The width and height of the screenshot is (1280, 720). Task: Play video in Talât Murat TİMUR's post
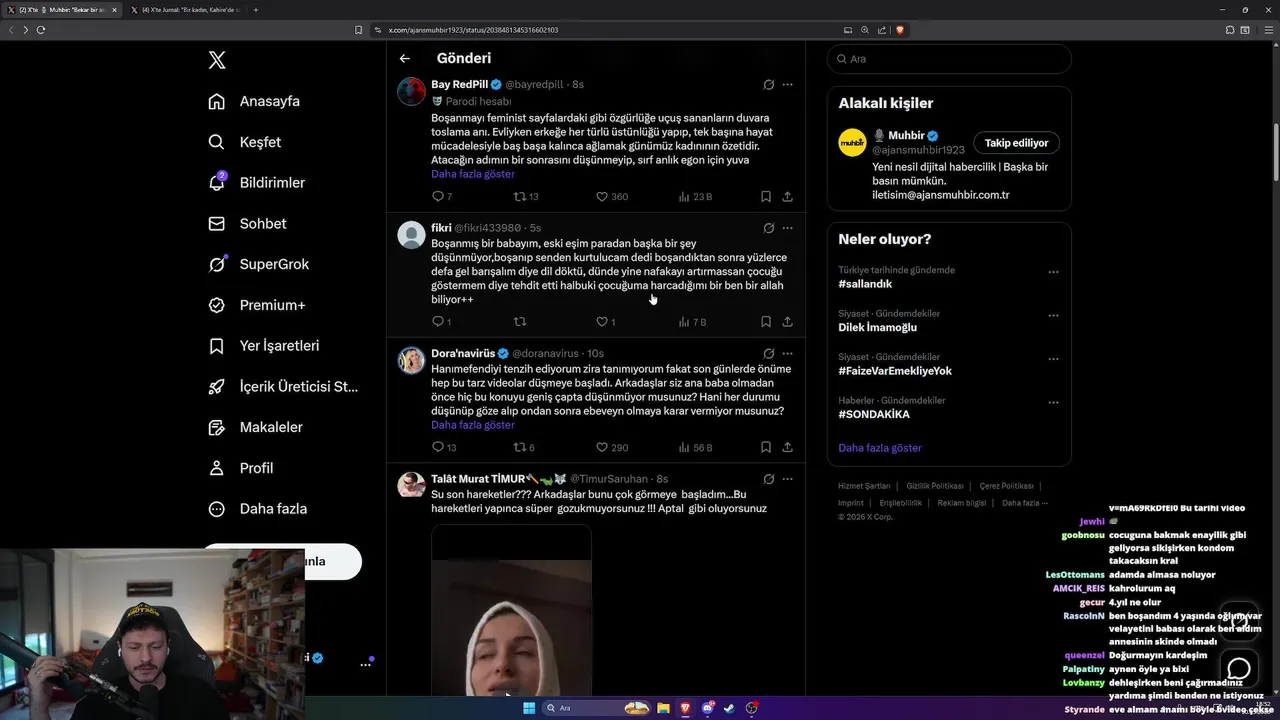click(511, 610)
